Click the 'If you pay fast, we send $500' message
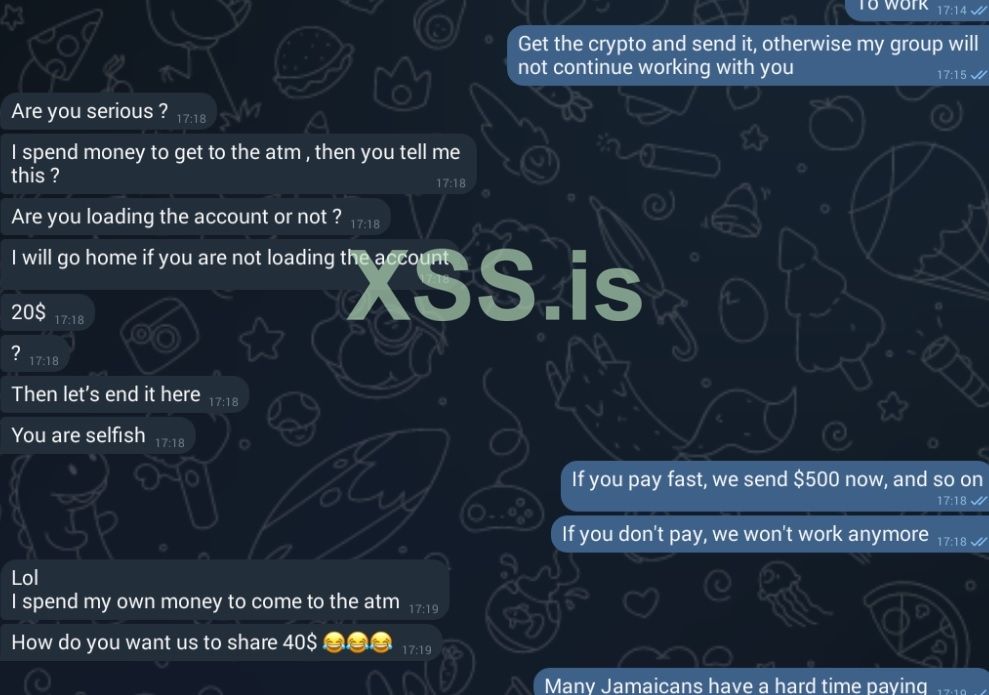 coord(775,486)
